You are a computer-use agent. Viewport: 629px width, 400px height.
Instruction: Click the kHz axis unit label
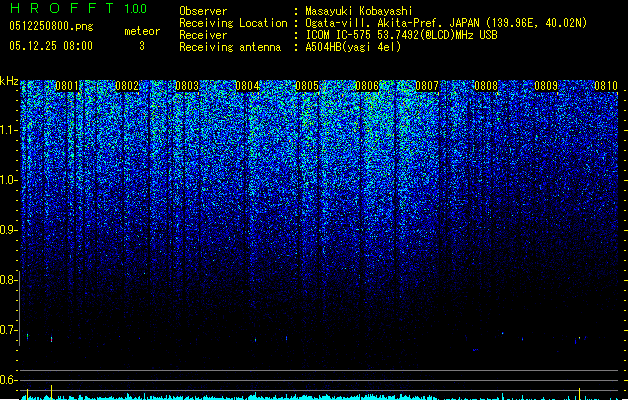coord(9,81)
